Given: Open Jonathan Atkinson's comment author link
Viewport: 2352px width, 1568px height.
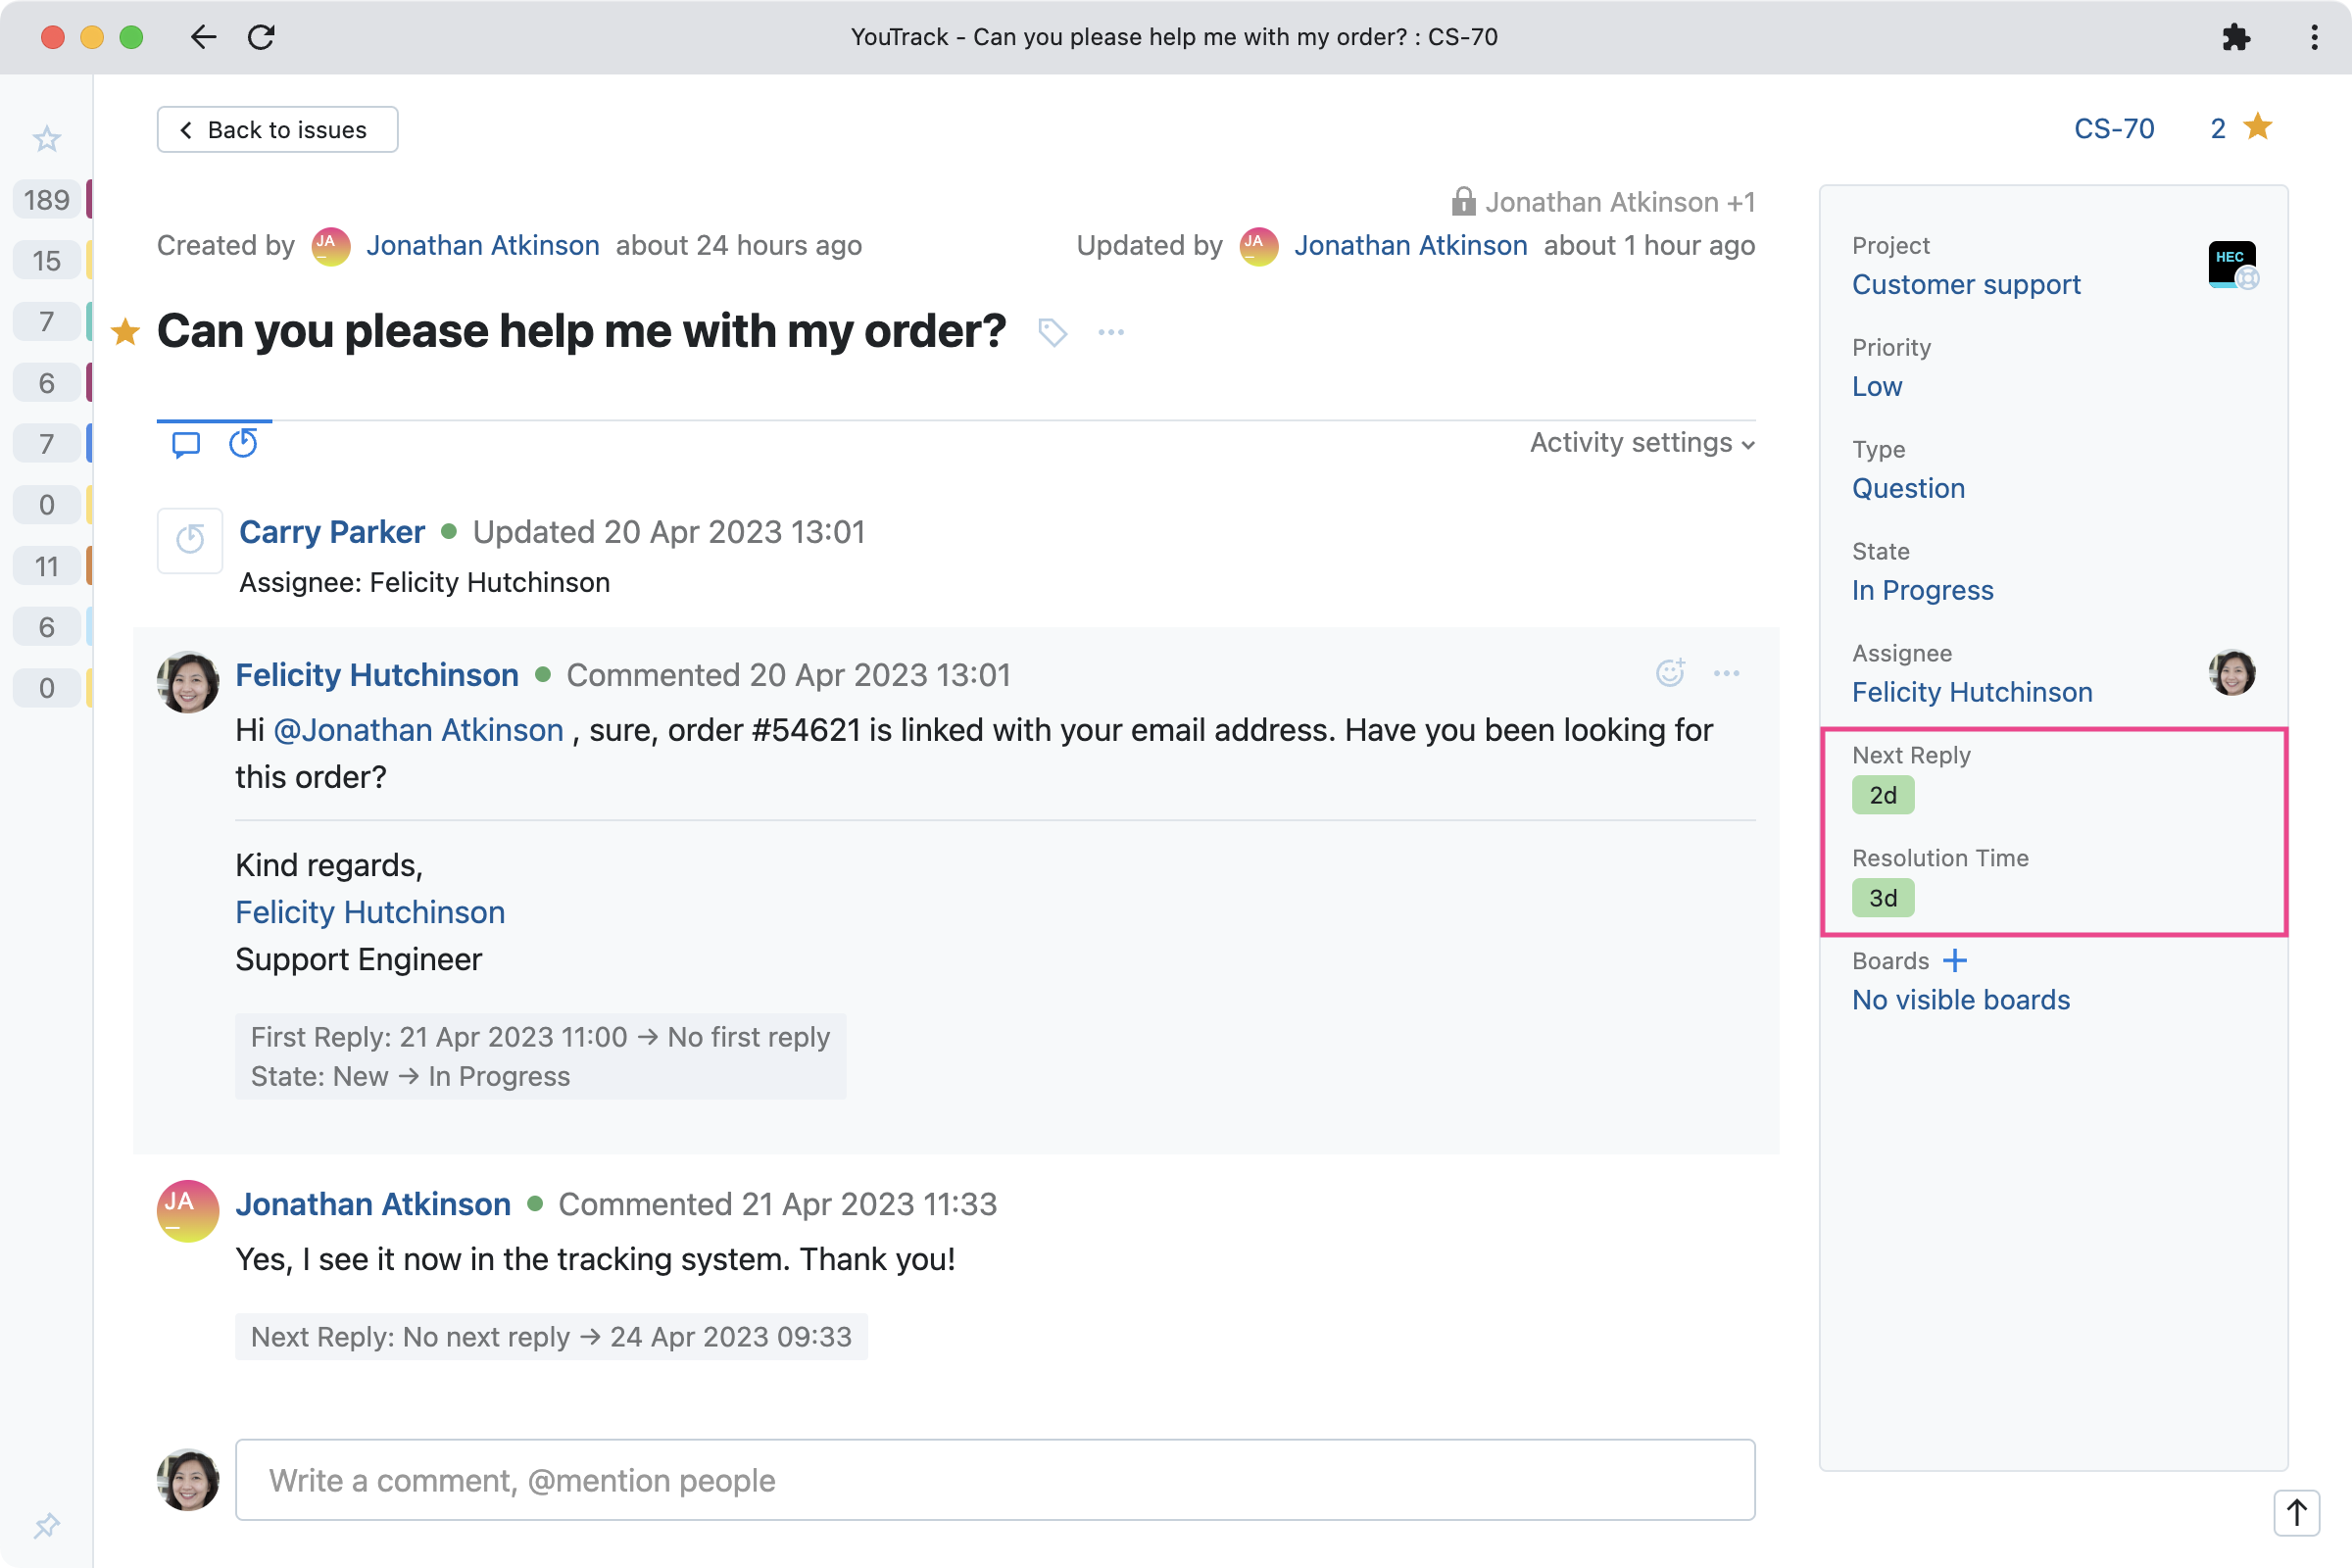Looking at the screenshot, I should (373, 1205).
